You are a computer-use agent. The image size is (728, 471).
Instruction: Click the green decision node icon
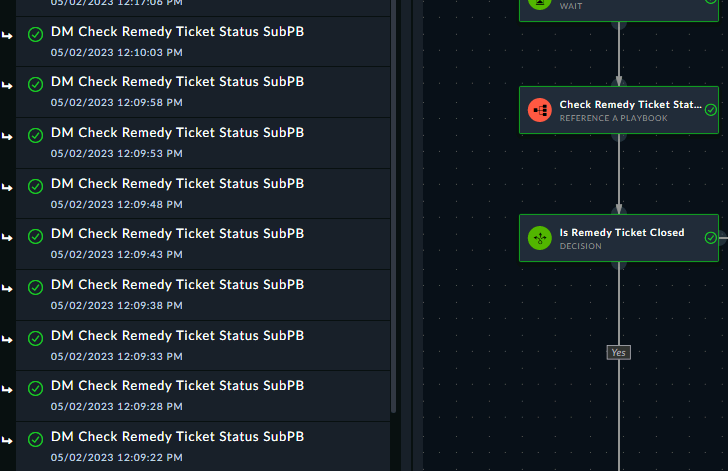[540, 238]
